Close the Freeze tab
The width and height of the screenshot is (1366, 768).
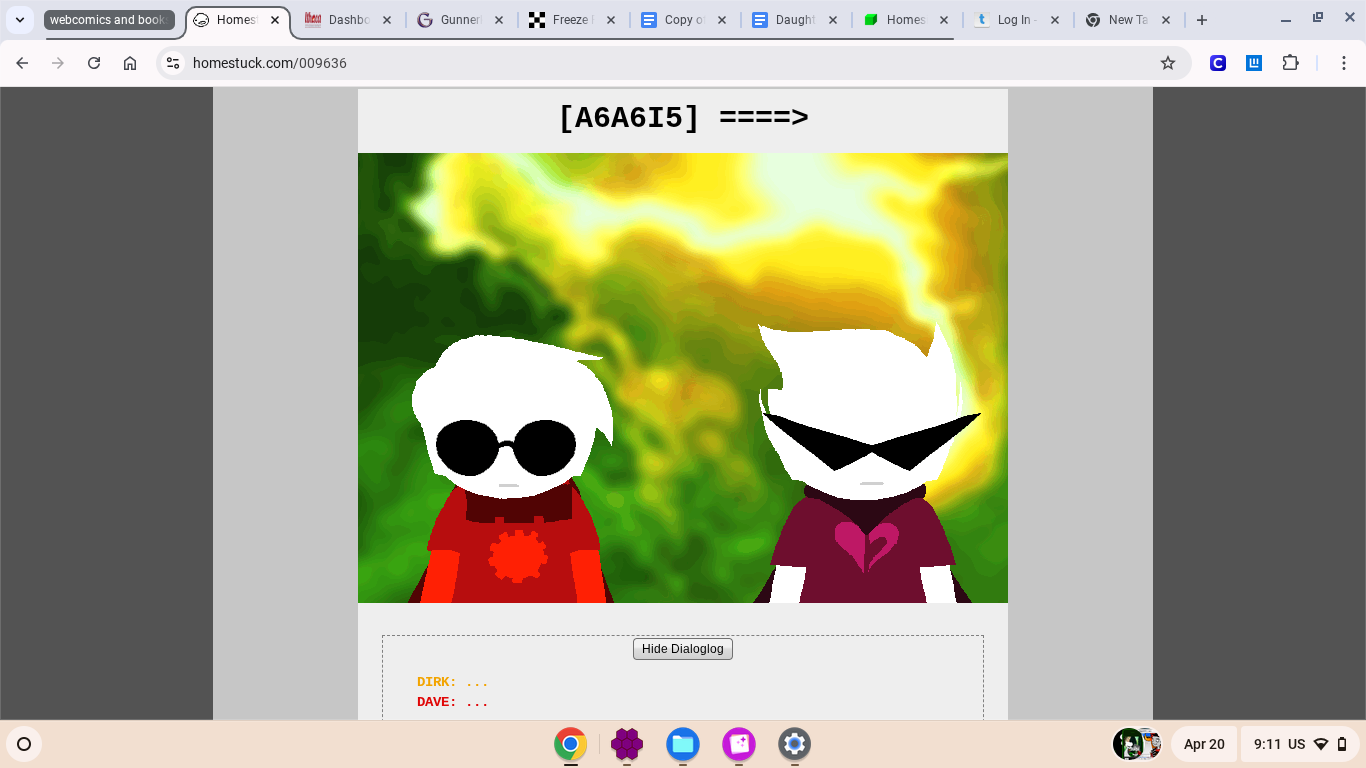(611, 20)
